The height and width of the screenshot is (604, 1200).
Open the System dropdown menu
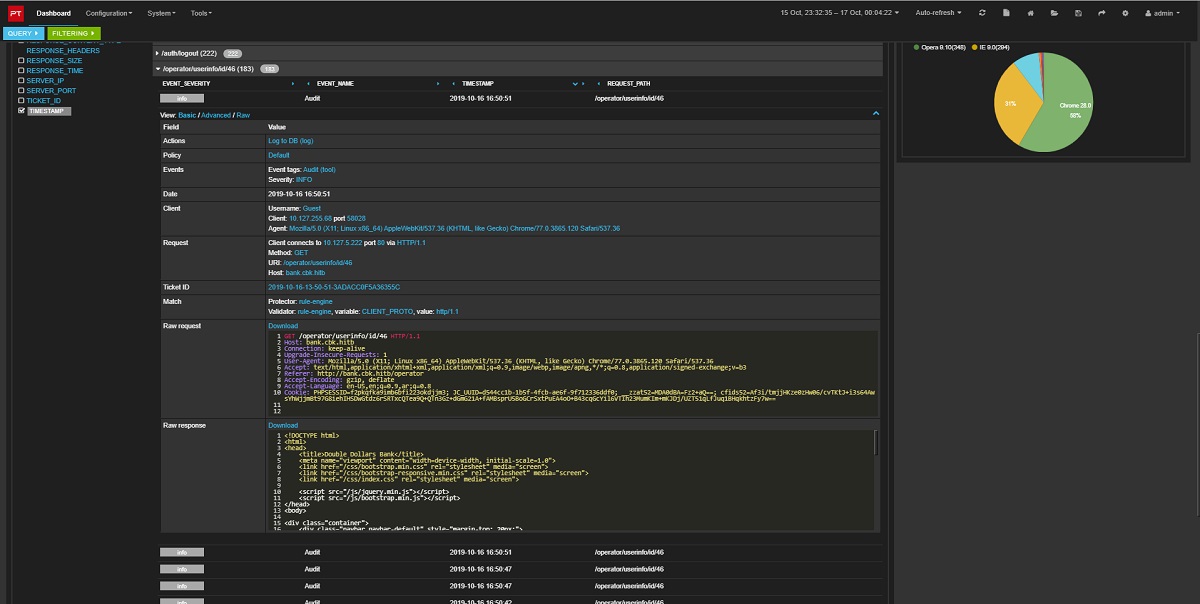[161, 13]
